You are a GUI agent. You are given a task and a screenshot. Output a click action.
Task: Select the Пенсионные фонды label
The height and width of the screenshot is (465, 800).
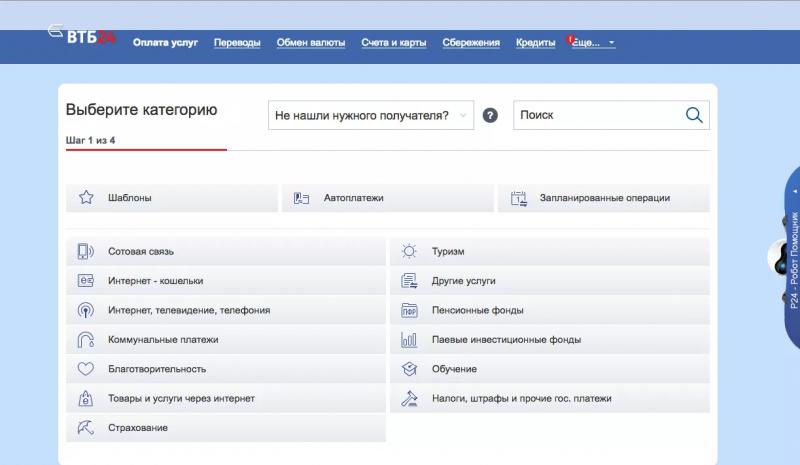[x=478, y=310]
